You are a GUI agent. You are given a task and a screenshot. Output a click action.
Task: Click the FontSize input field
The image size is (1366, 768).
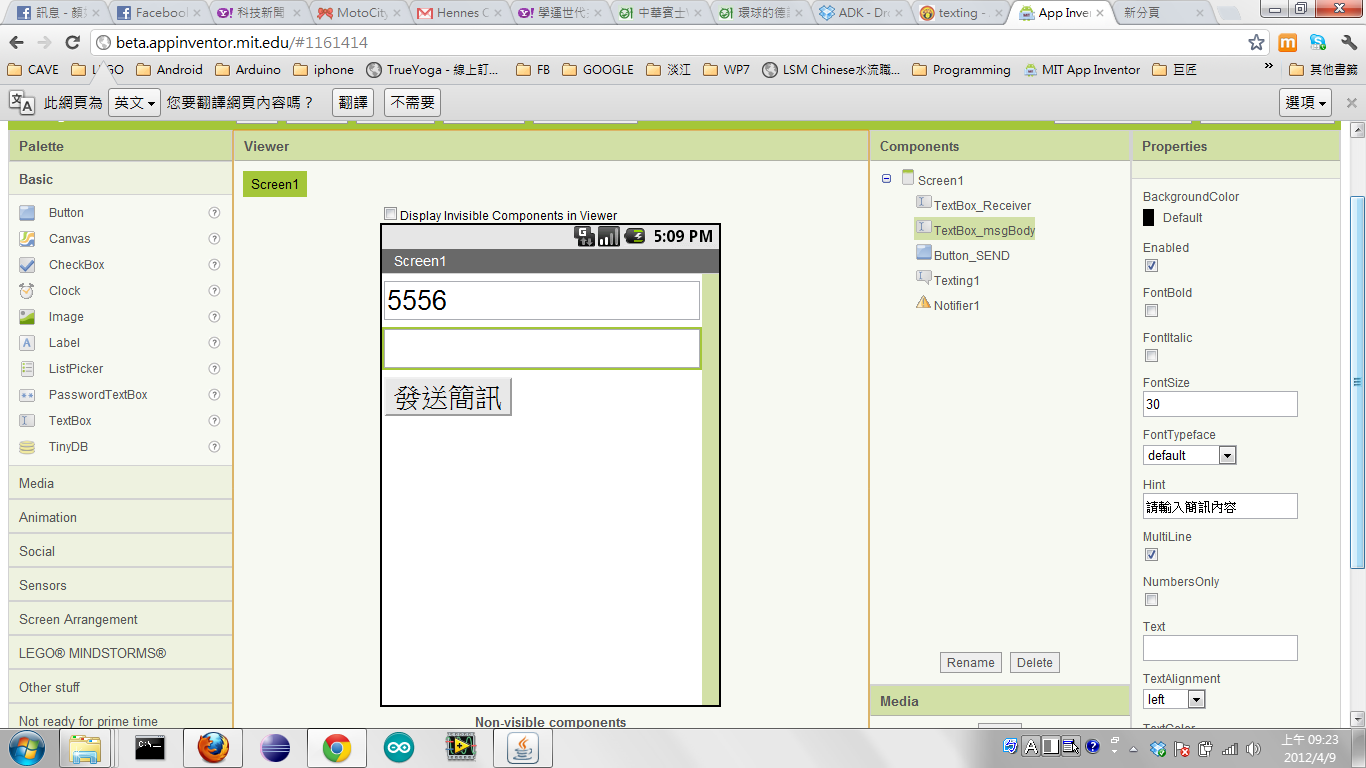(x=1220, y=404)
